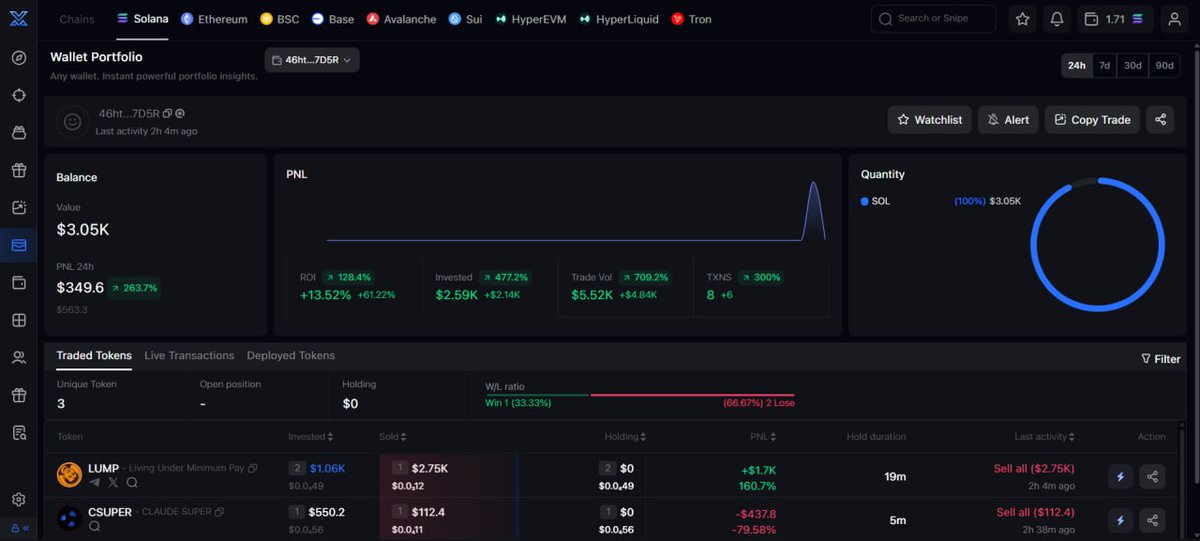Sort table by Last activity column

[x=1045, y=436]
